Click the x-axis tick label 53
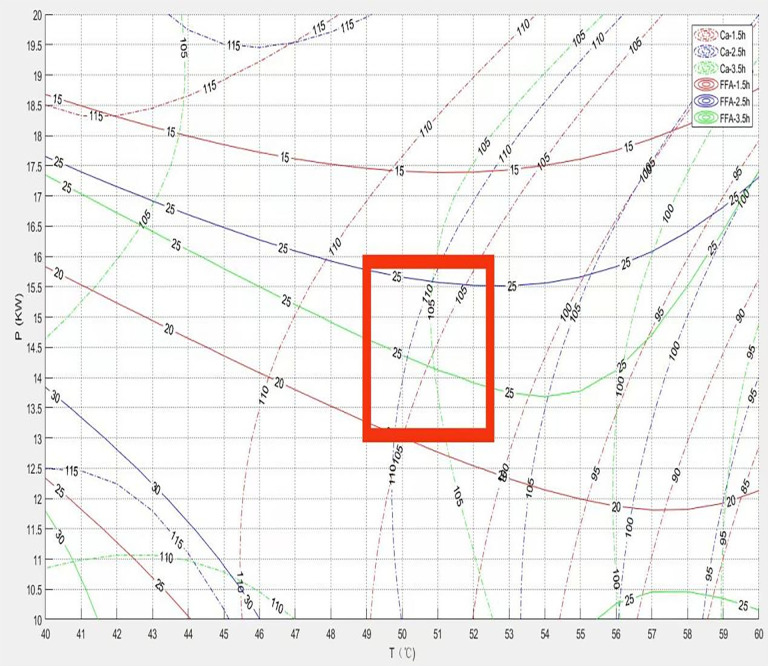Image resolution: width=768 pixels, height=666 pixels. 509,634
